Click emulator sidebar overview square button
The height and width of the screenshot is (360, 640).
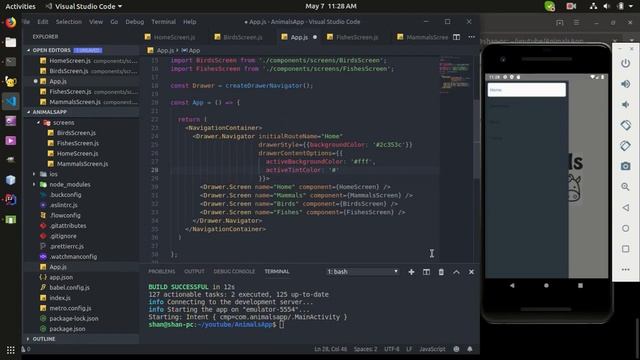(625, 249)
